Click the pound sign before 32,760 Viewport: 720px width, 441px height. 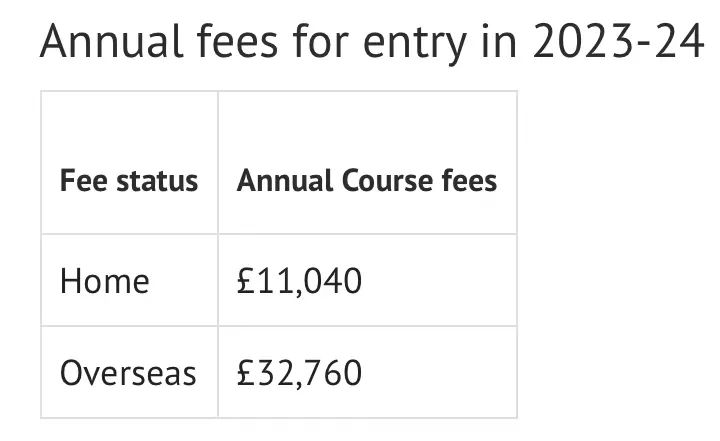click(246, 373)
